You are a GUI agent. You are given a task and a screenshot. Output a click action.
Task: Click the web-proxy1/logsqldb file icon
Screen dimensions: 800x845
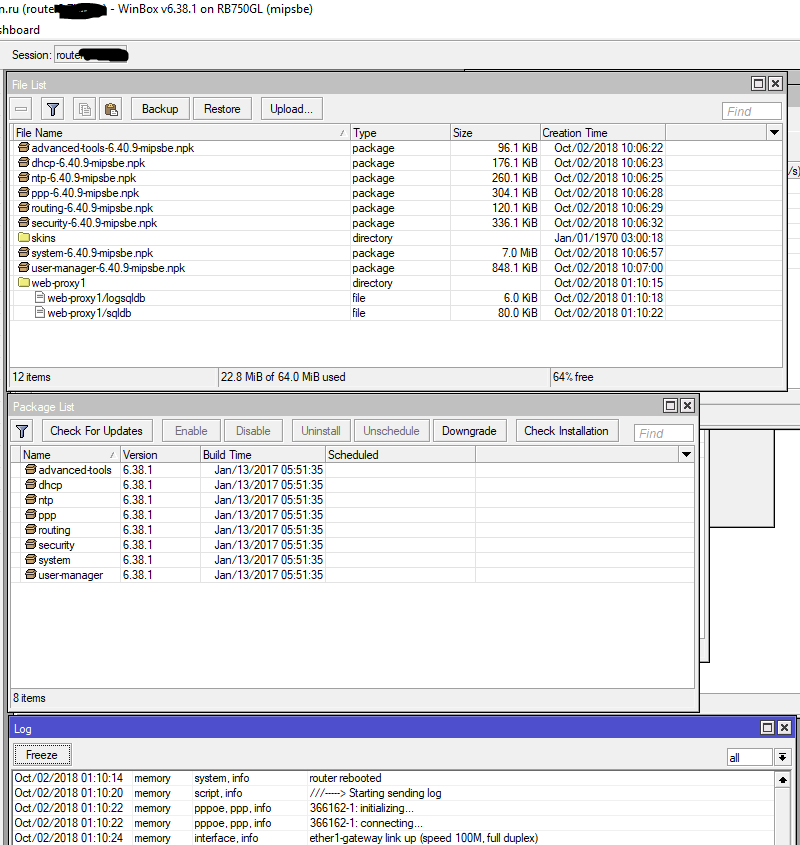[39, 297]
